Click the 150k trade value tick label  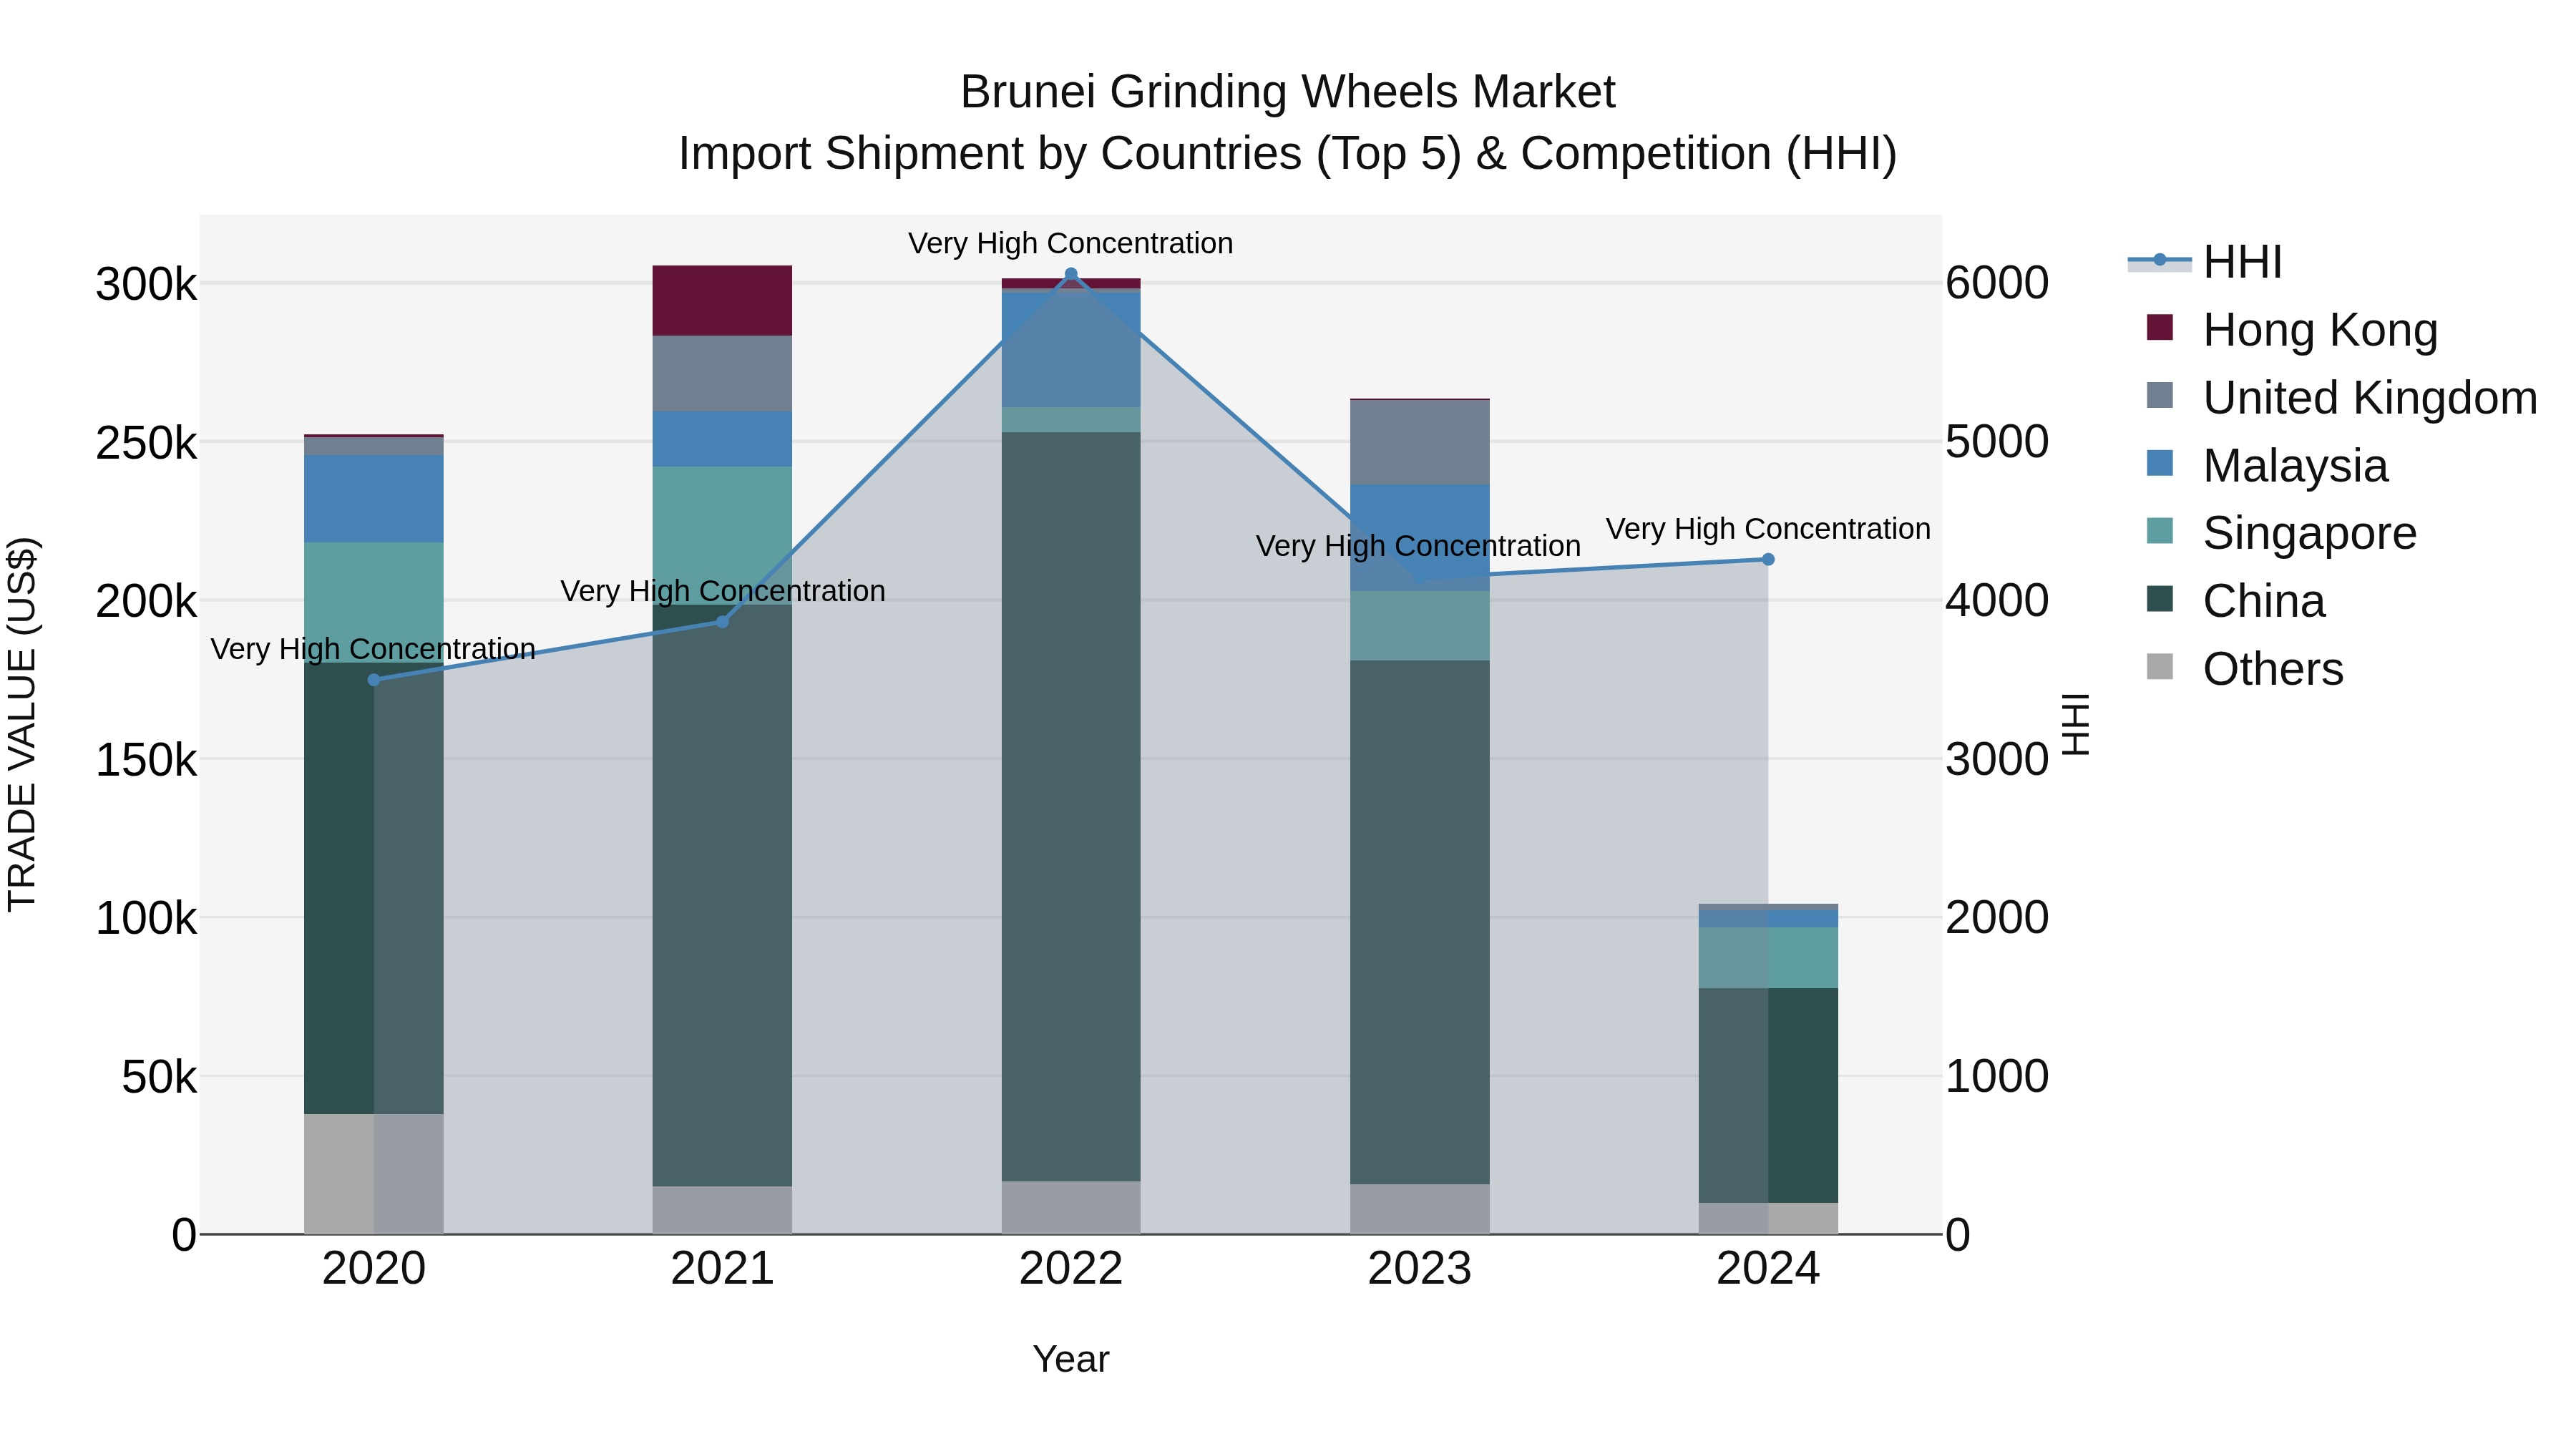click(x=146, y=761)
